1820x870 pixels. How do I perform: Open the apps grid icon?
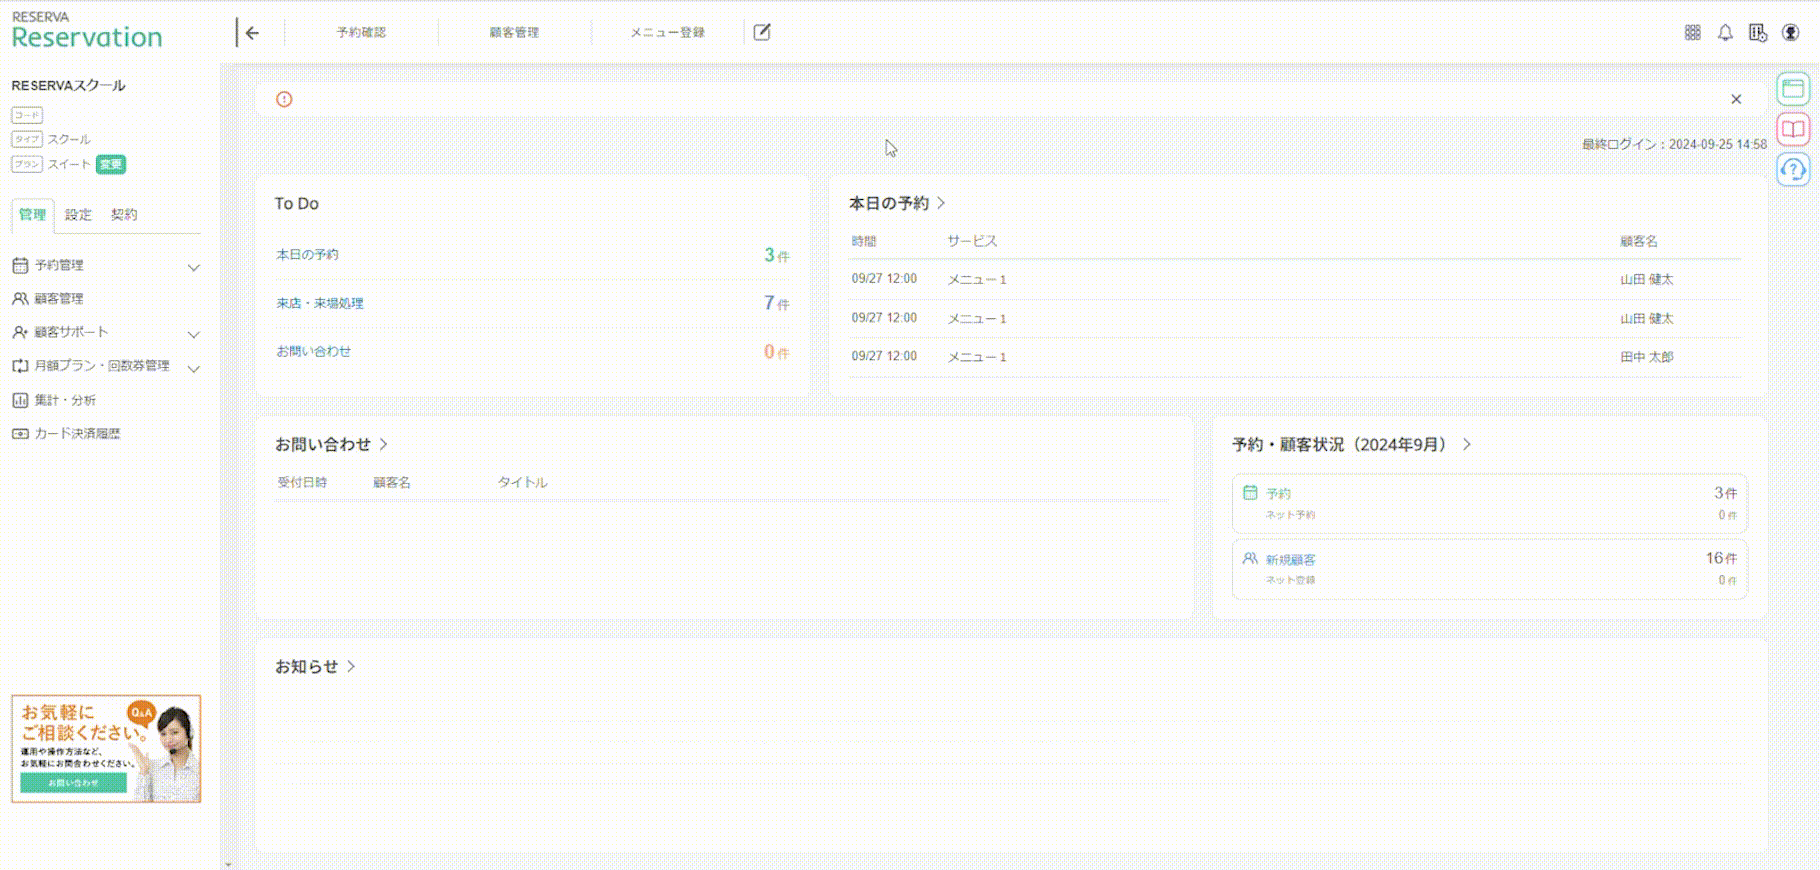[1692, 33]
